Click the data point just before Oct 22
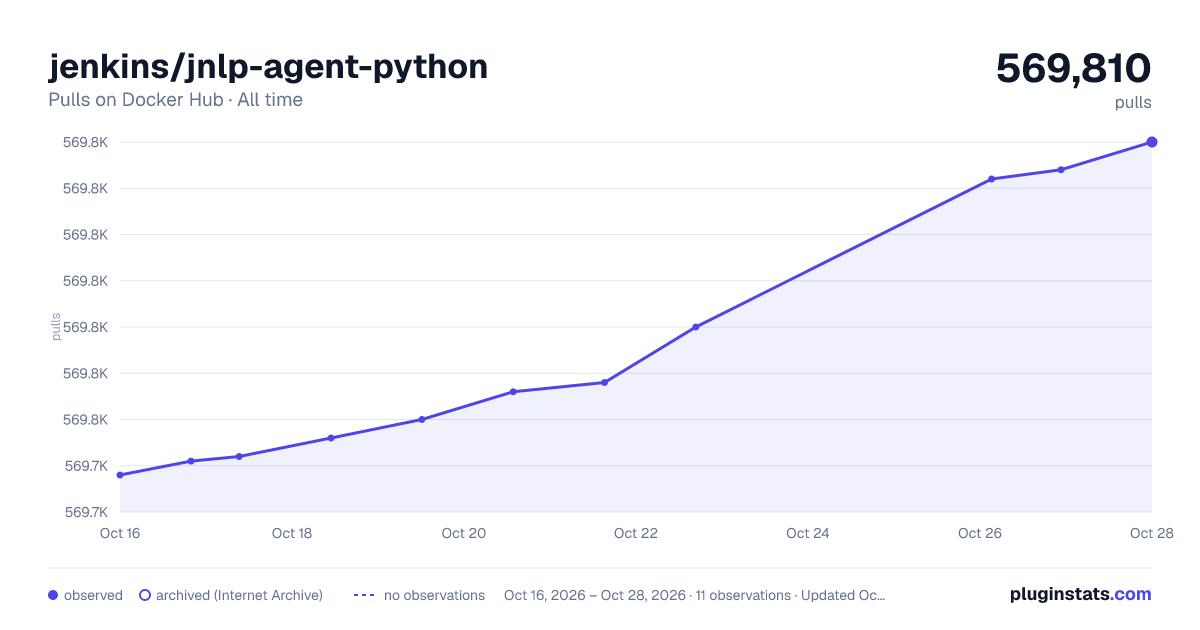The image size is (1200, 630). [x=604, y=382]
